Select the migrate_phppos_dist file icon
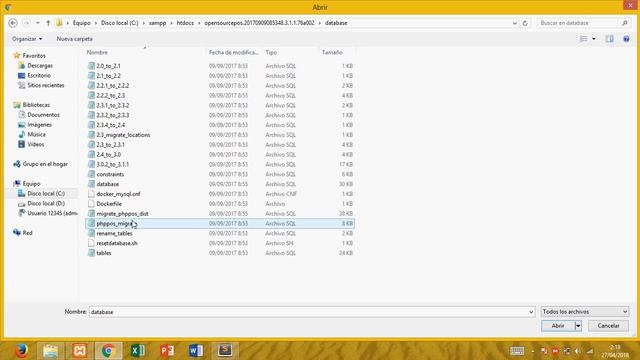The width and height of the screenshot is (640, 360). coord(91,213)
